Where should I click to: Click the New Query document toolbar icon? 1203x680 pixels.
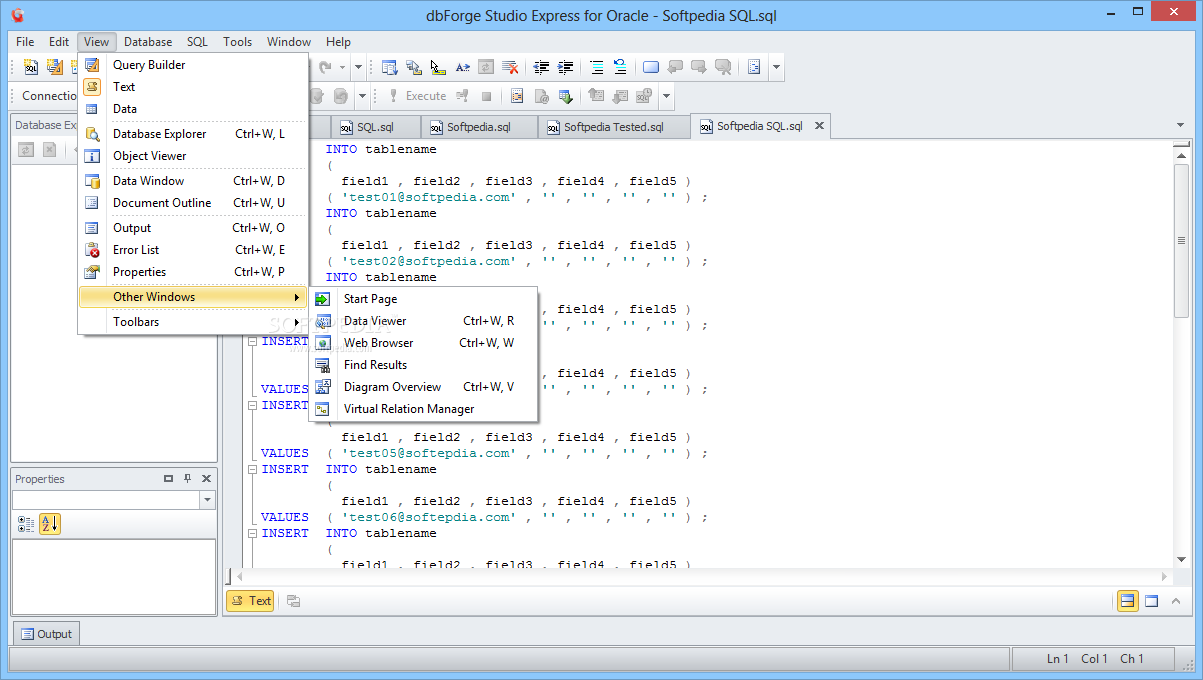54,67
